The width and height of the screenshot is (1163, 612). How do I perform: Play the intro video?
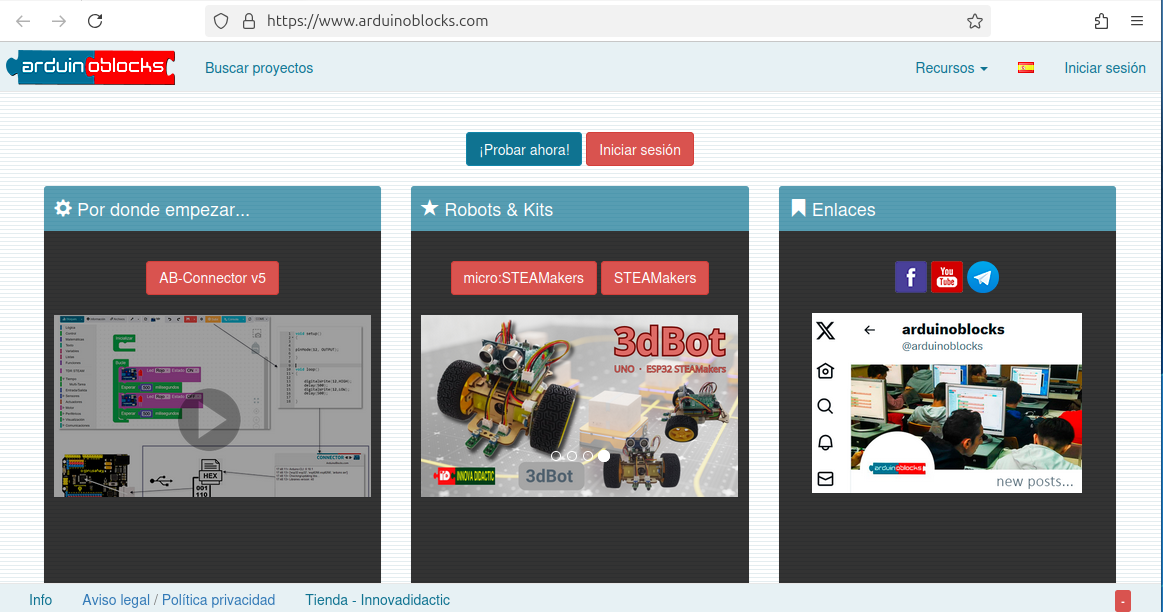[209, 419]
